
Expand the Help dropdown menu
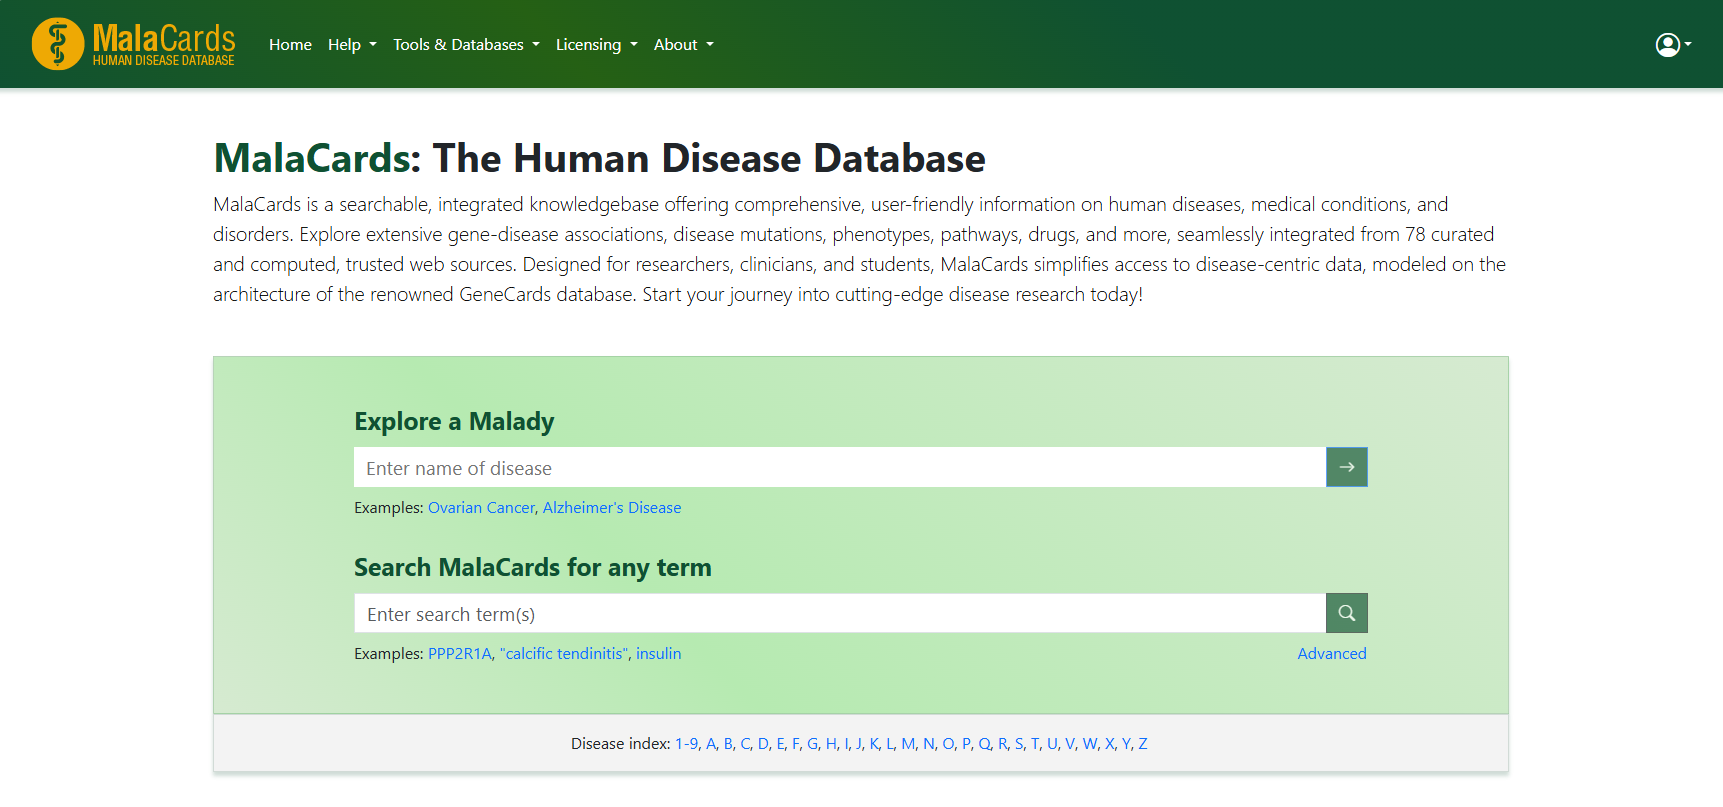352,44
